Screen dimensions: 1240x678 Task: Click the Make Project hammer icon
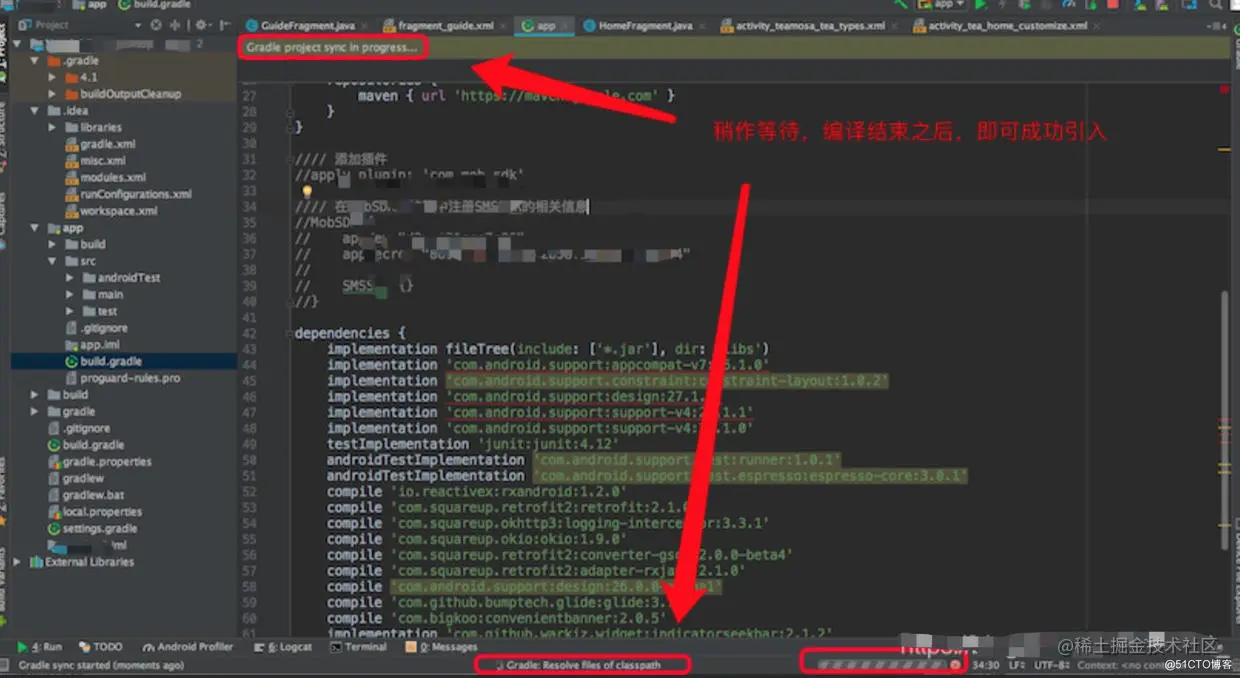tap(900, 4)
